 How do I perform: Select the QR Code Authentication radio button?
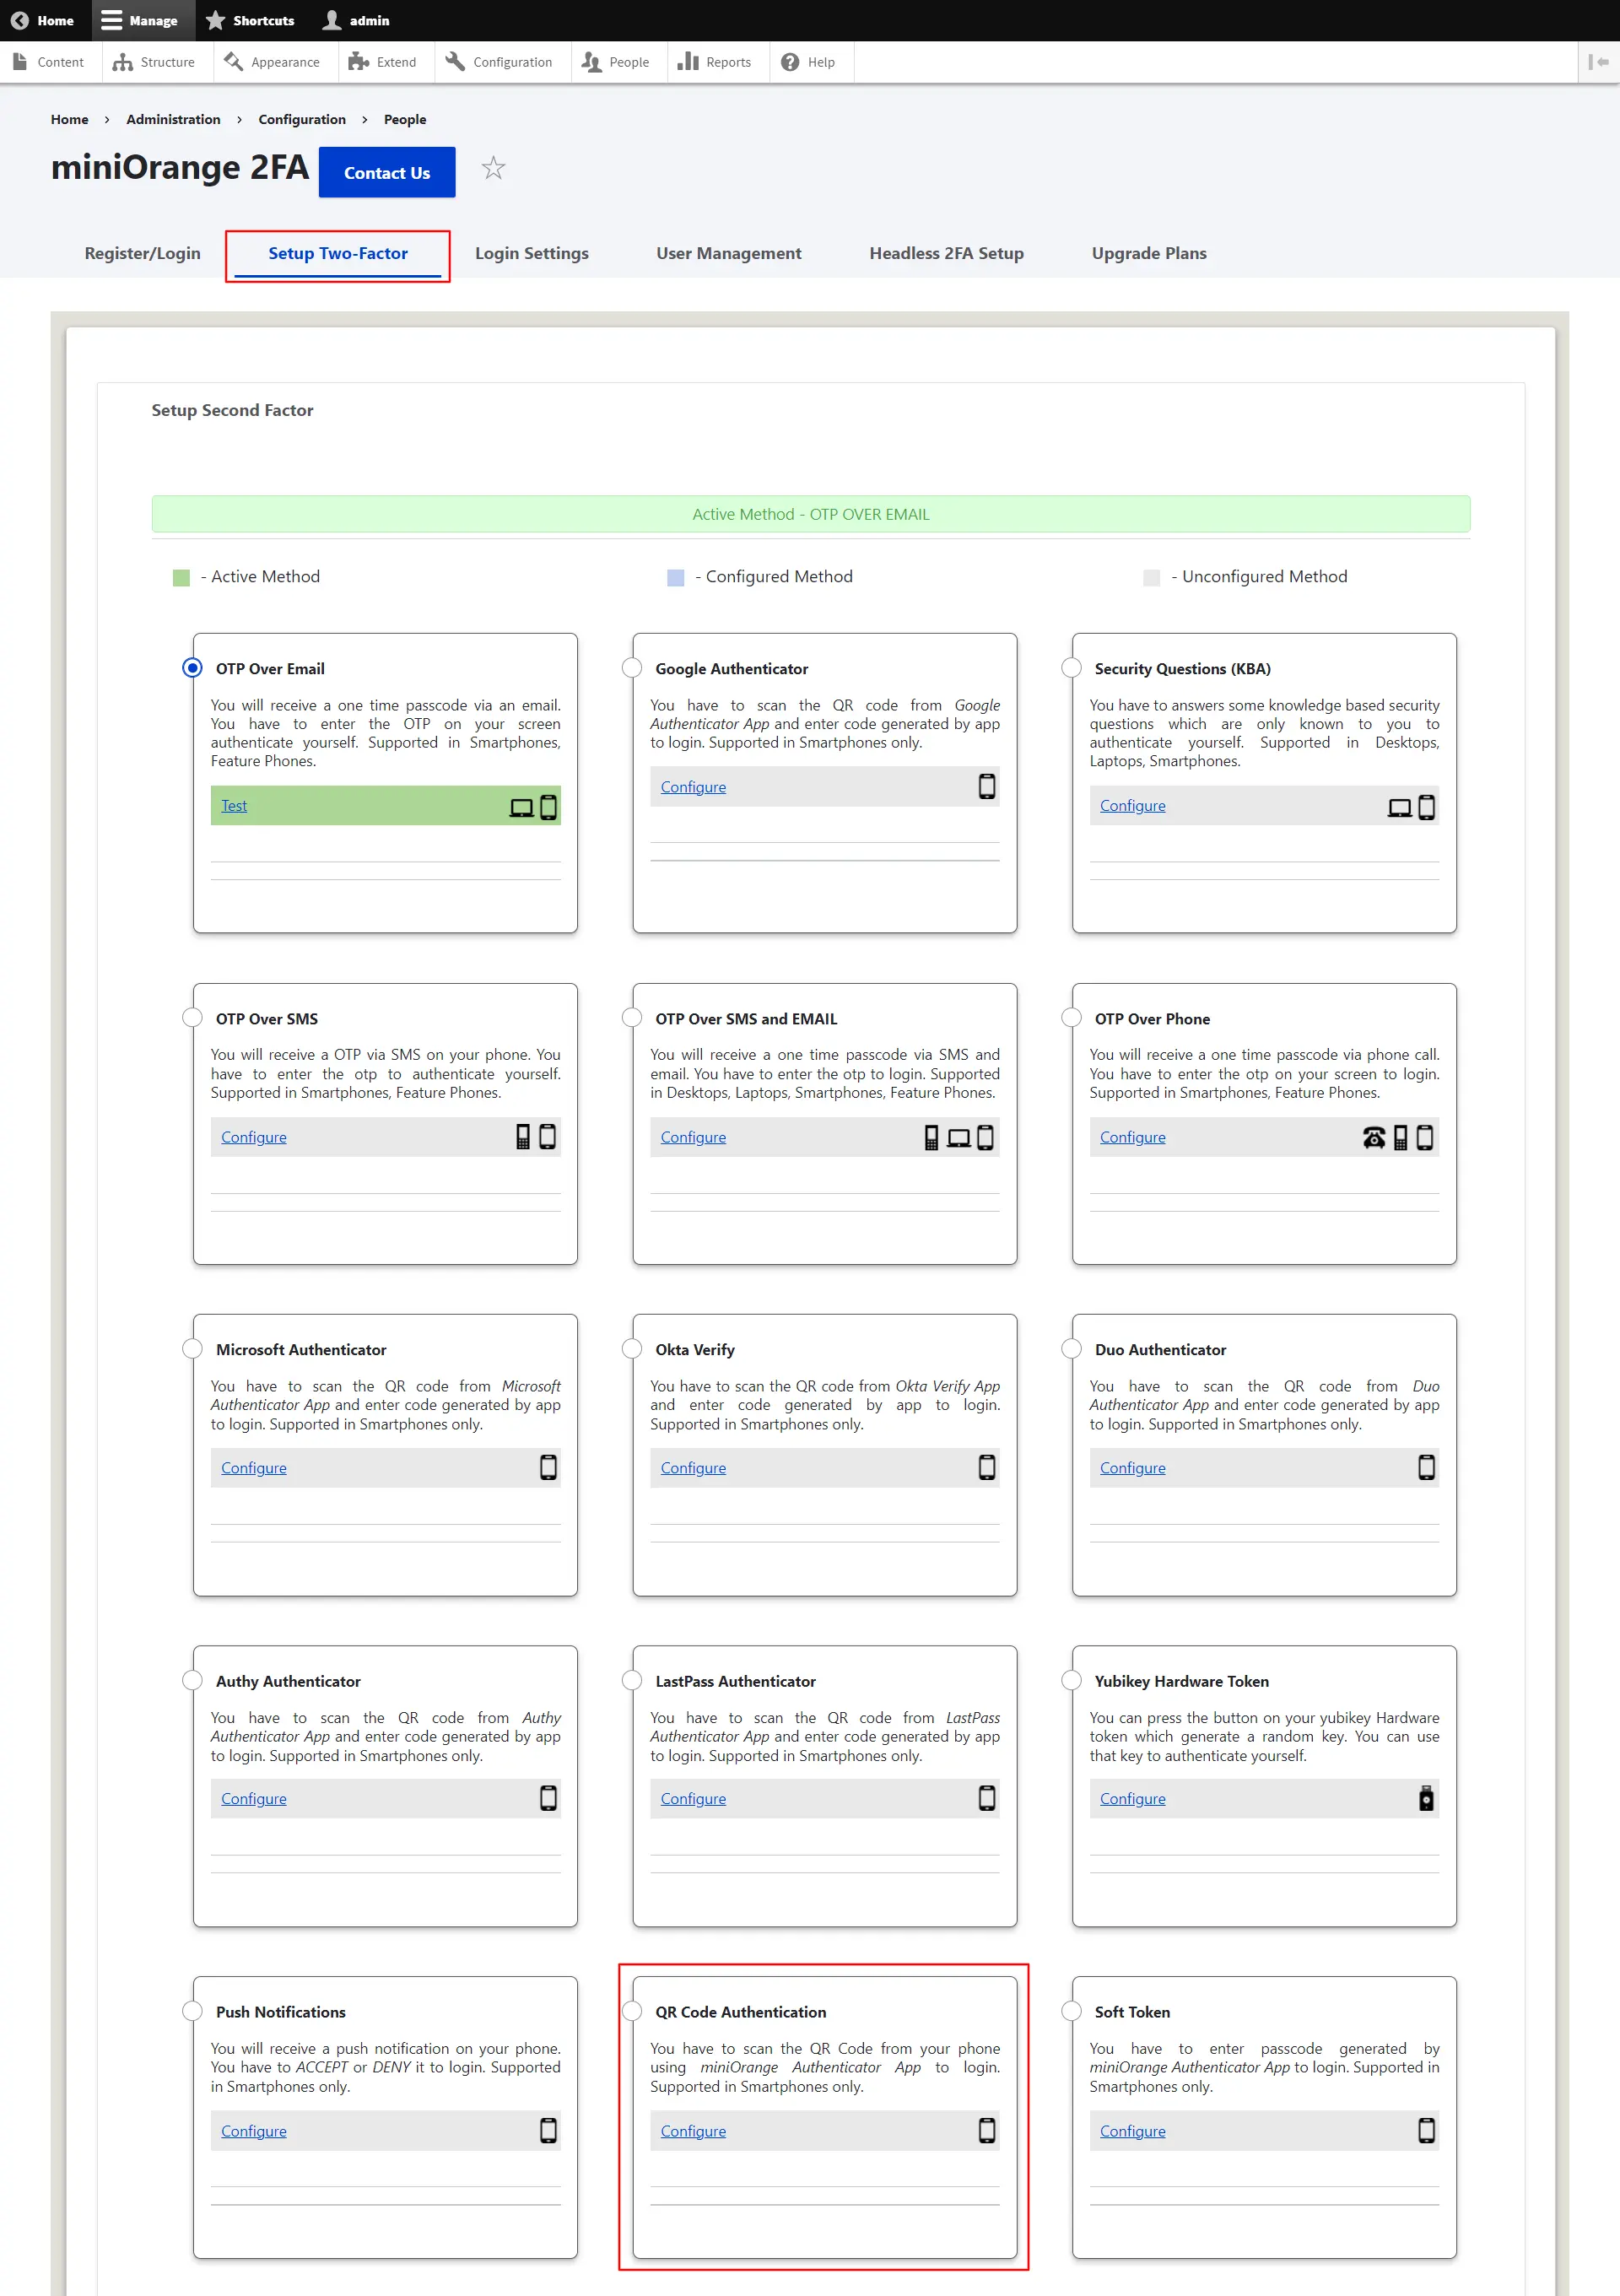(632, 2011)
